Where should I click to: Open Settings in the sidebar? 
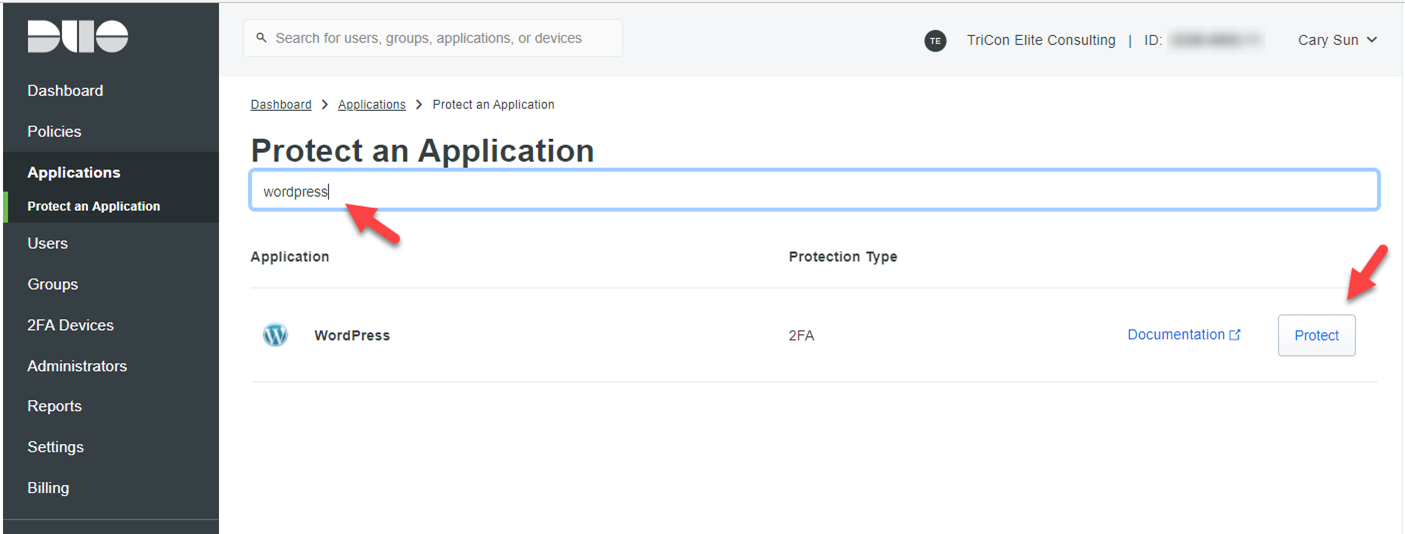coord(55,447)
